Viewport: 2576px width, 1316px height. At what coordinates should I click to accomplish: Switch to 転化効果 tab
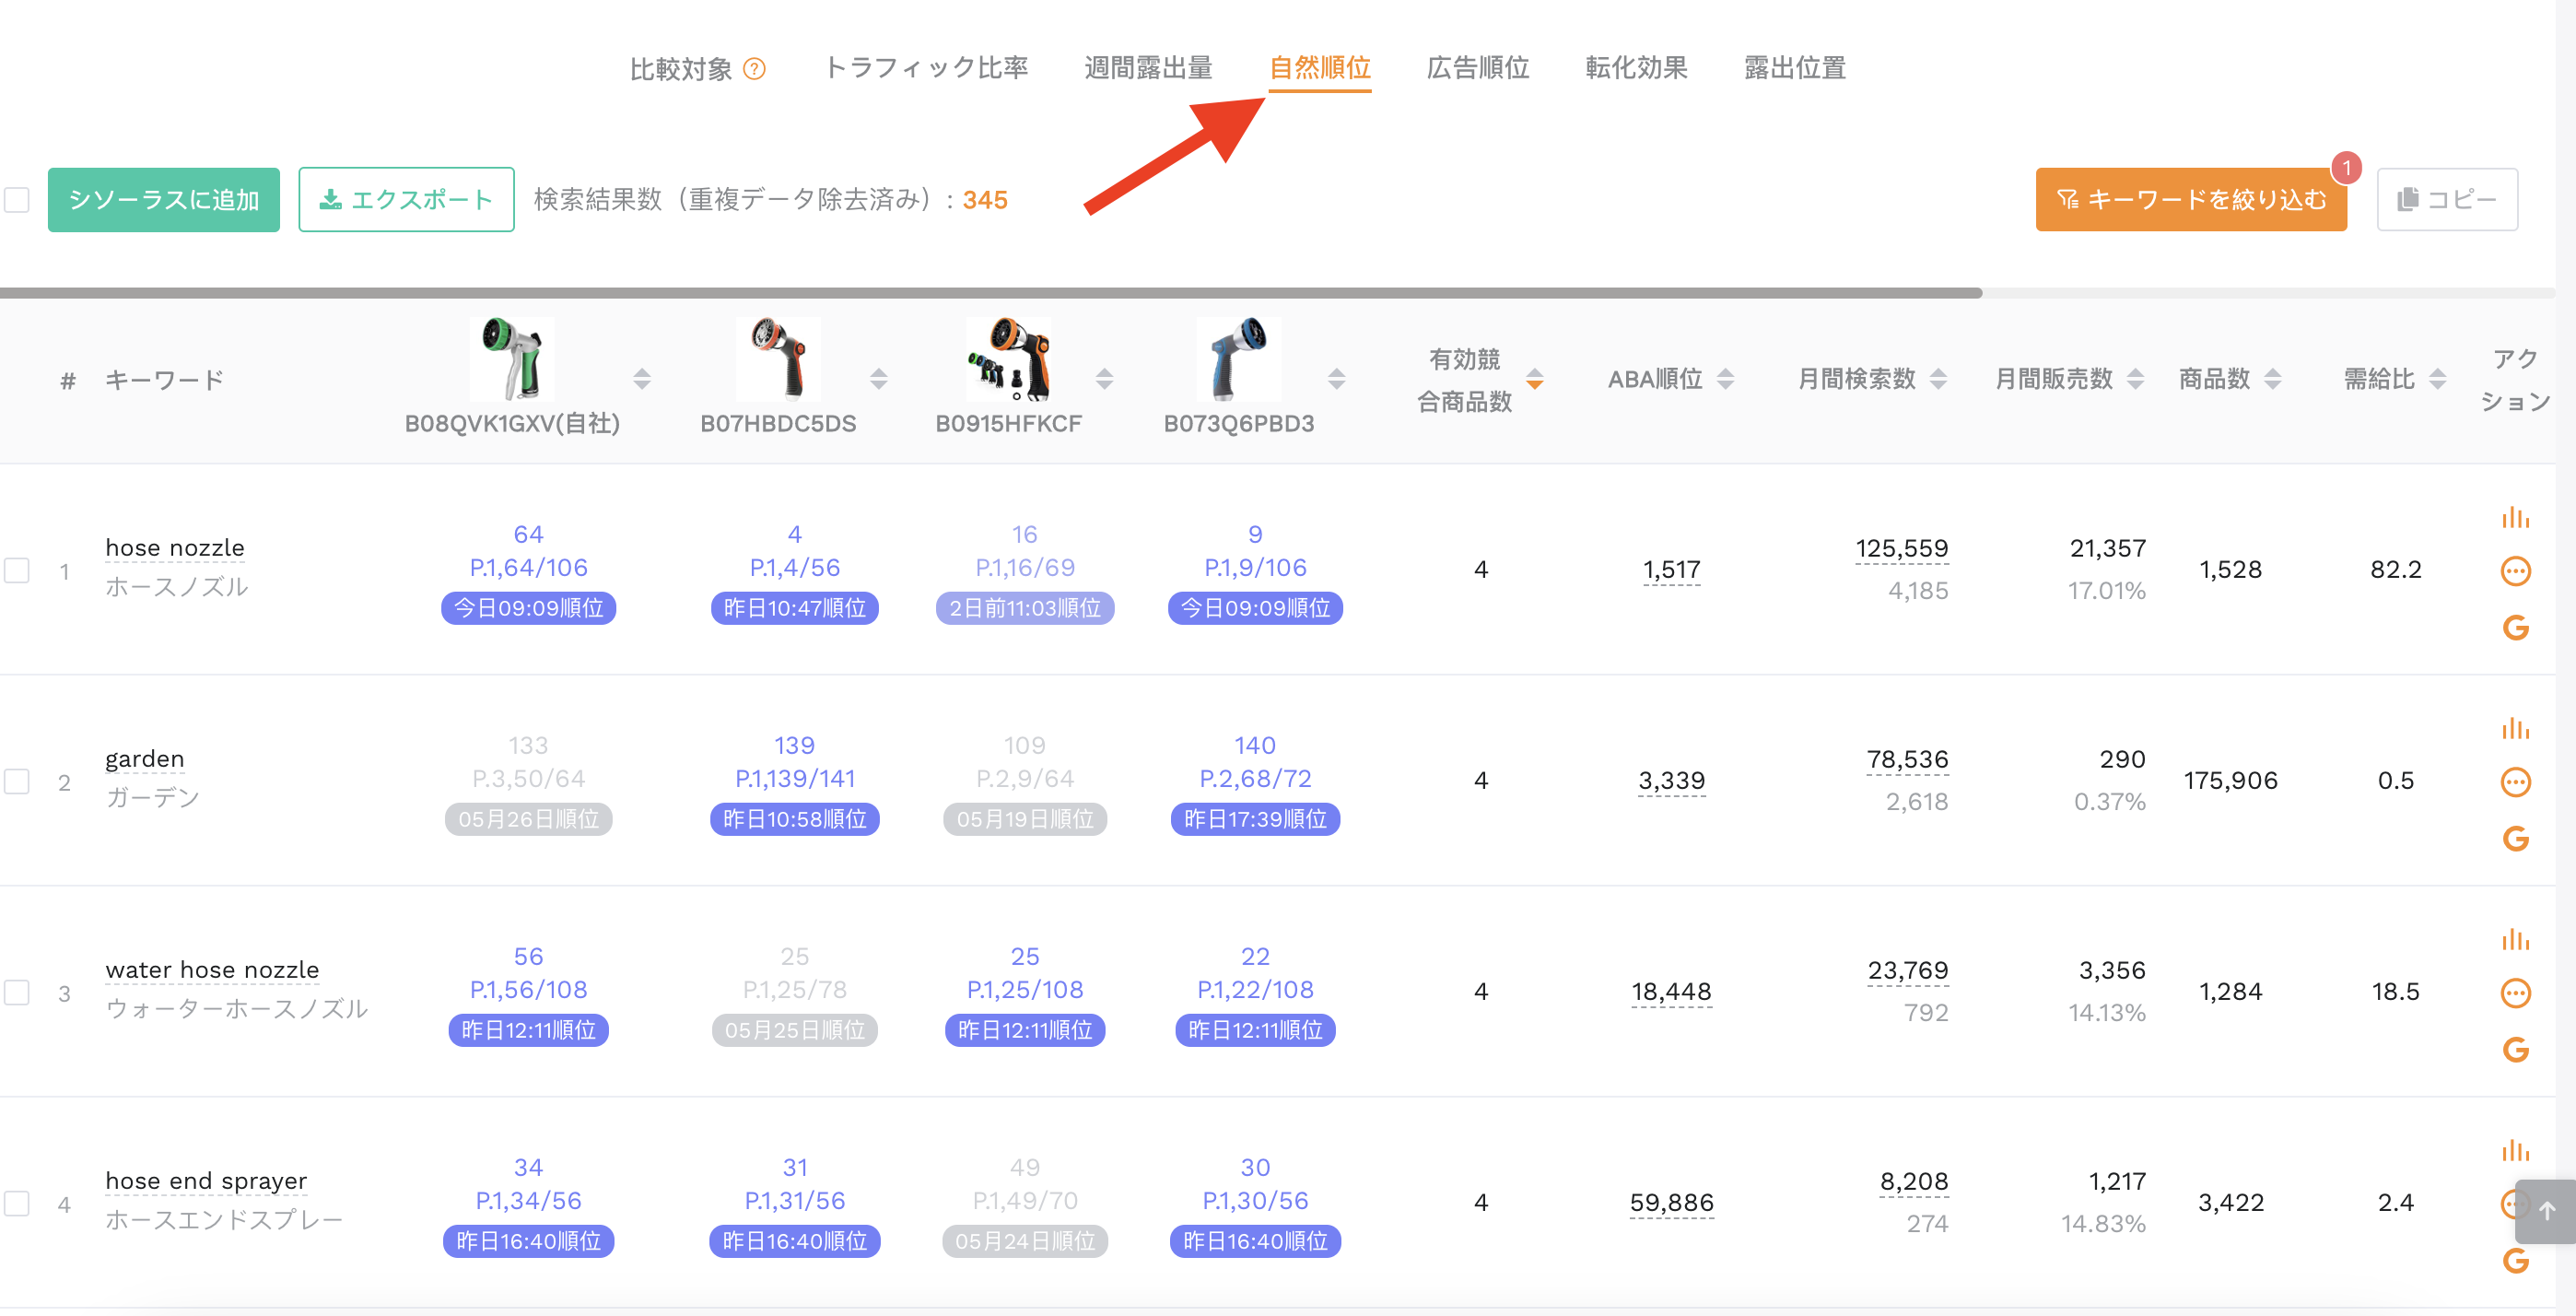pos(1636,68)
